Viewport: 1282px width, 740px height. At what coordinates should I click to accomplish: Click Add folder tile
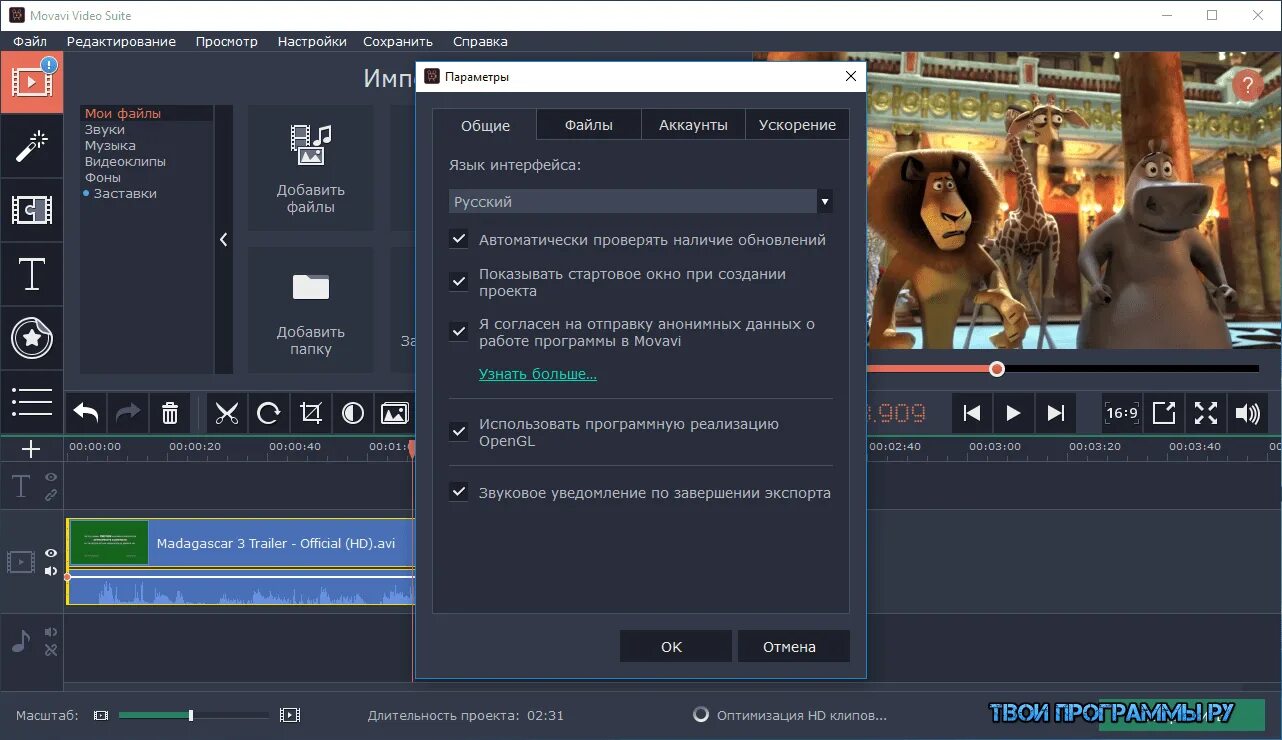(x=311, y=310)
